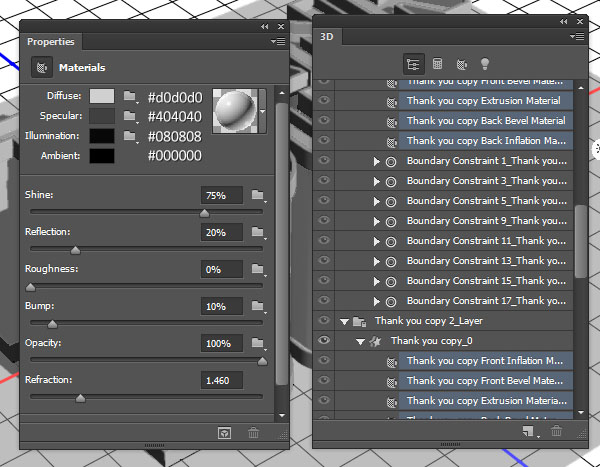This screenshot has width=600, height=467.
Task: Select the Properties tab
Action: pyautogui.click(x=51, y=41)
